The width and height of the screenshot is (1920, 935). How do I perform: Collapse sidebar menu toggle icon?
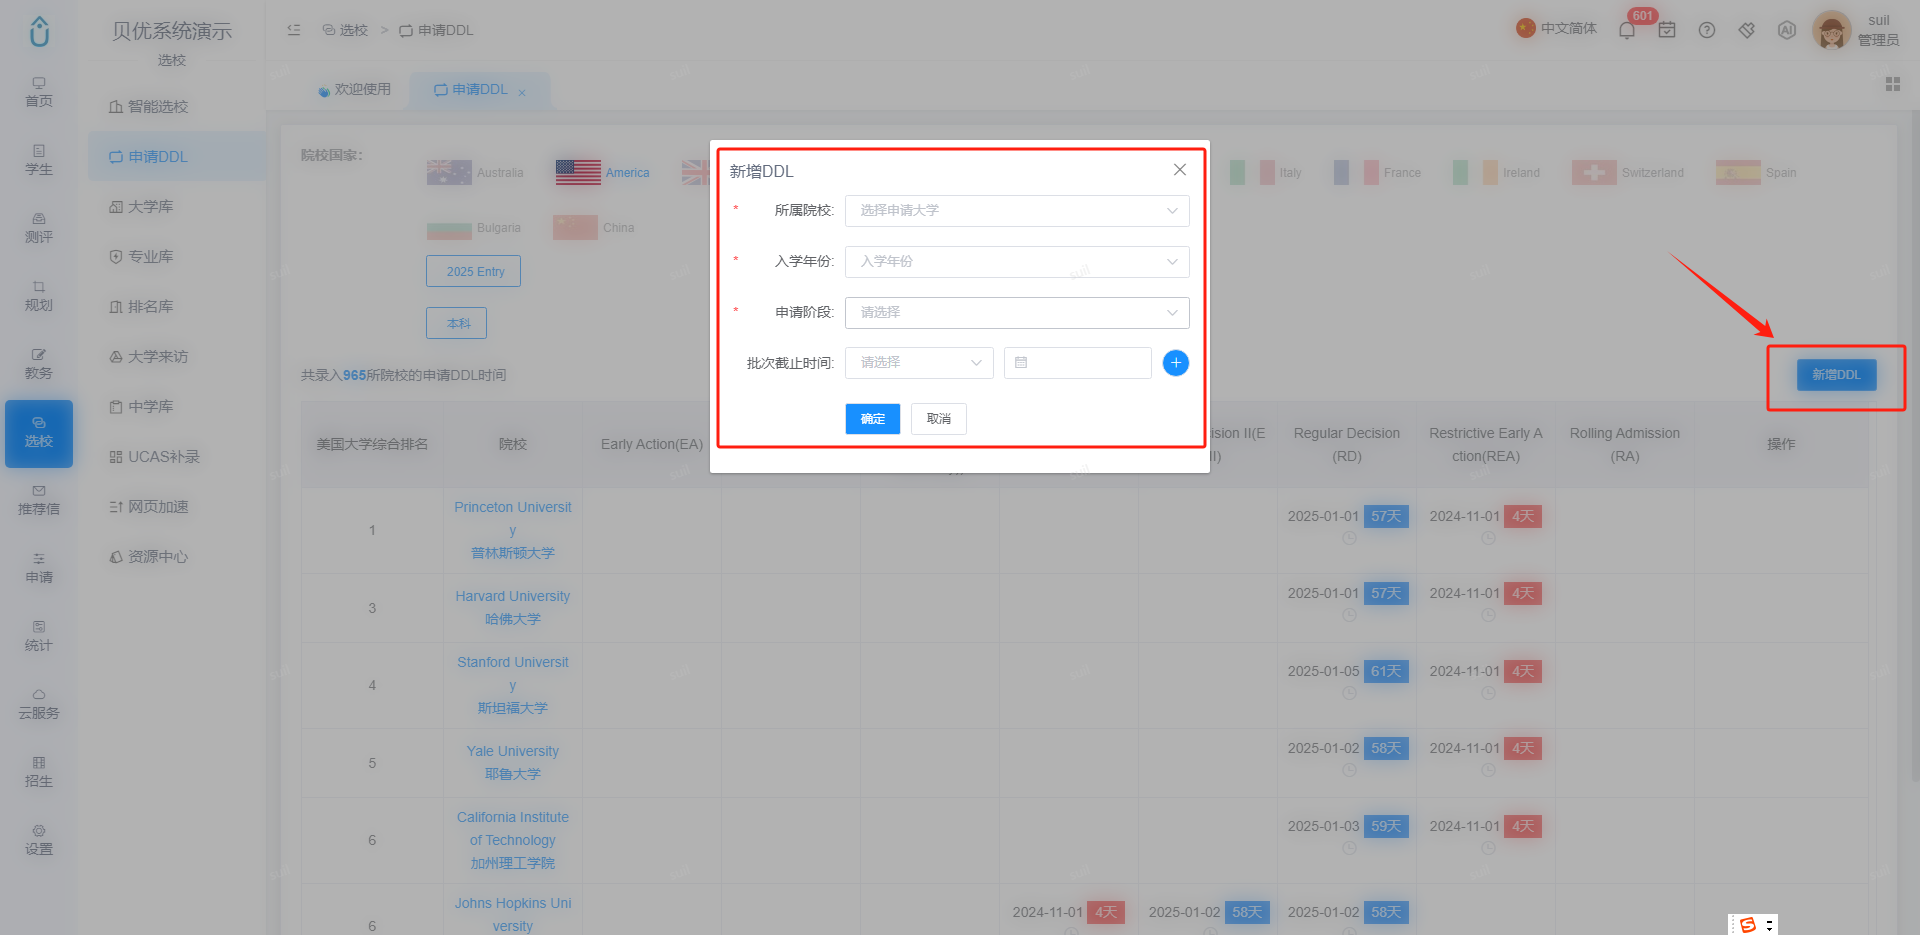coord(294,30)
